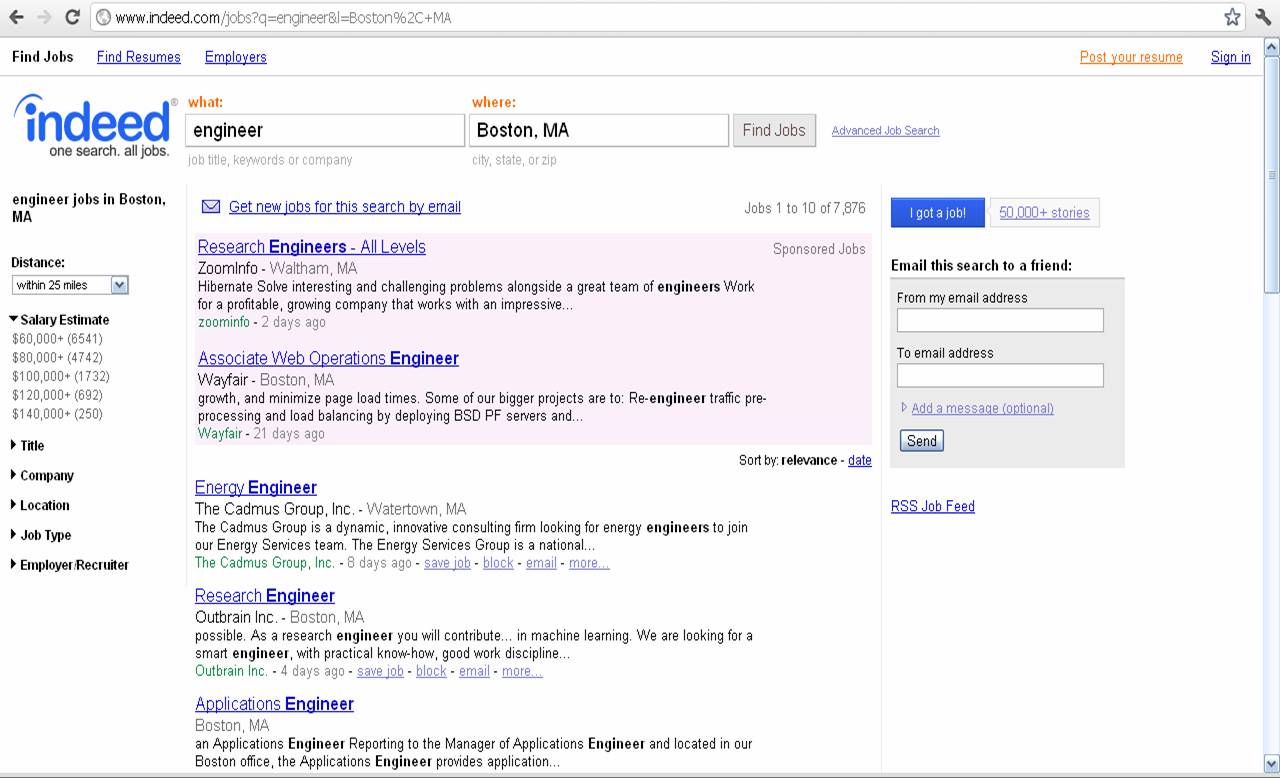This screenshot has height=778, width=1280.
Task: Filter by $120,000+ salary
Action: (x=57, y=396)
